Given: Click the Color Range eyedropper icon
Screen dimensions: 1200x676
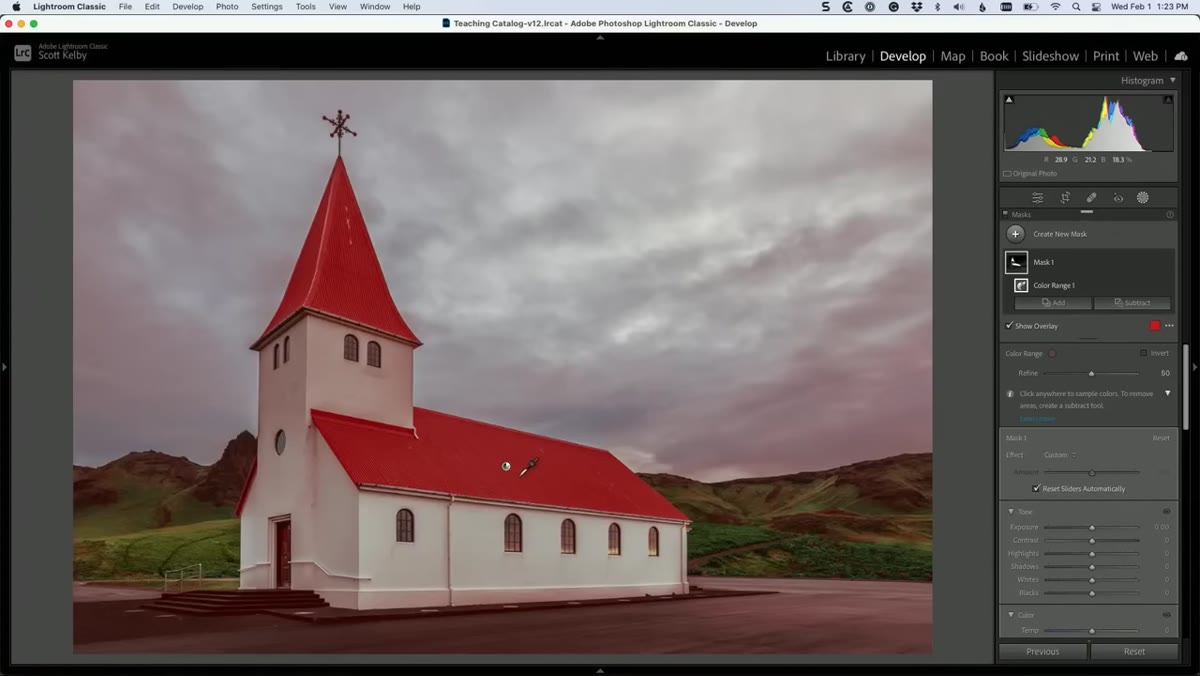Looking at the screenshot, I should coord(1052,353).
